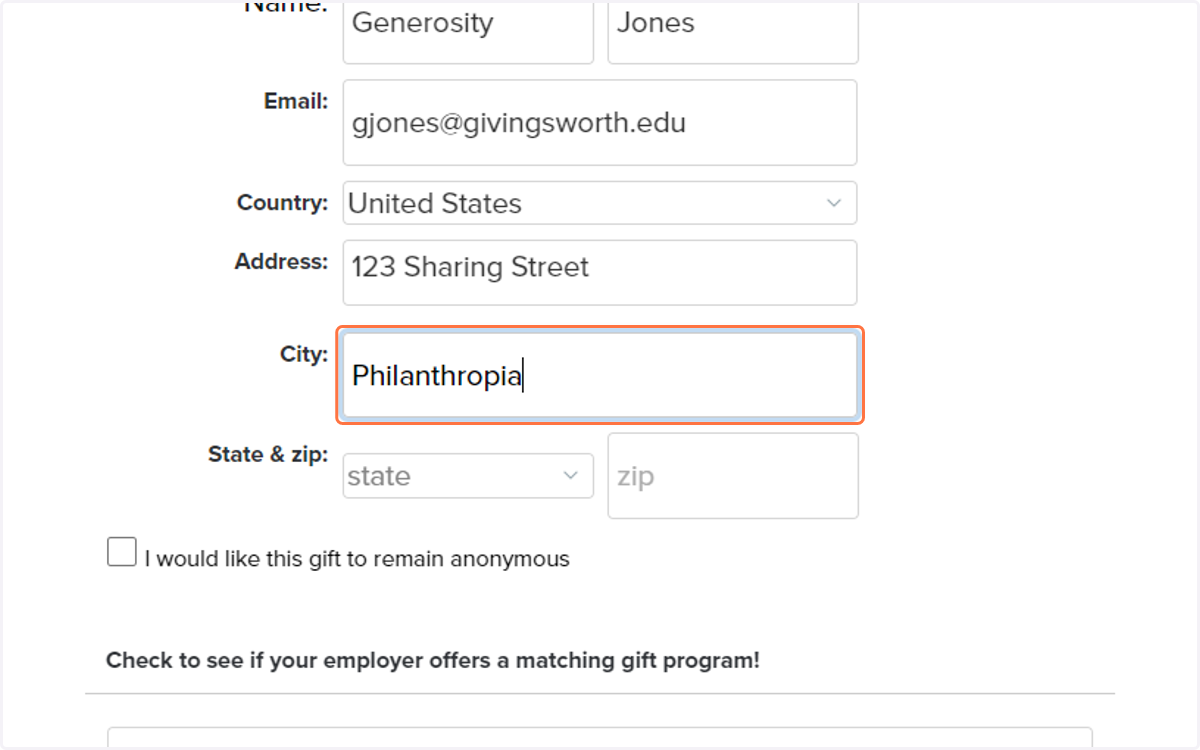
Task: Click the Address: field label
Action: tap(281, 261)
